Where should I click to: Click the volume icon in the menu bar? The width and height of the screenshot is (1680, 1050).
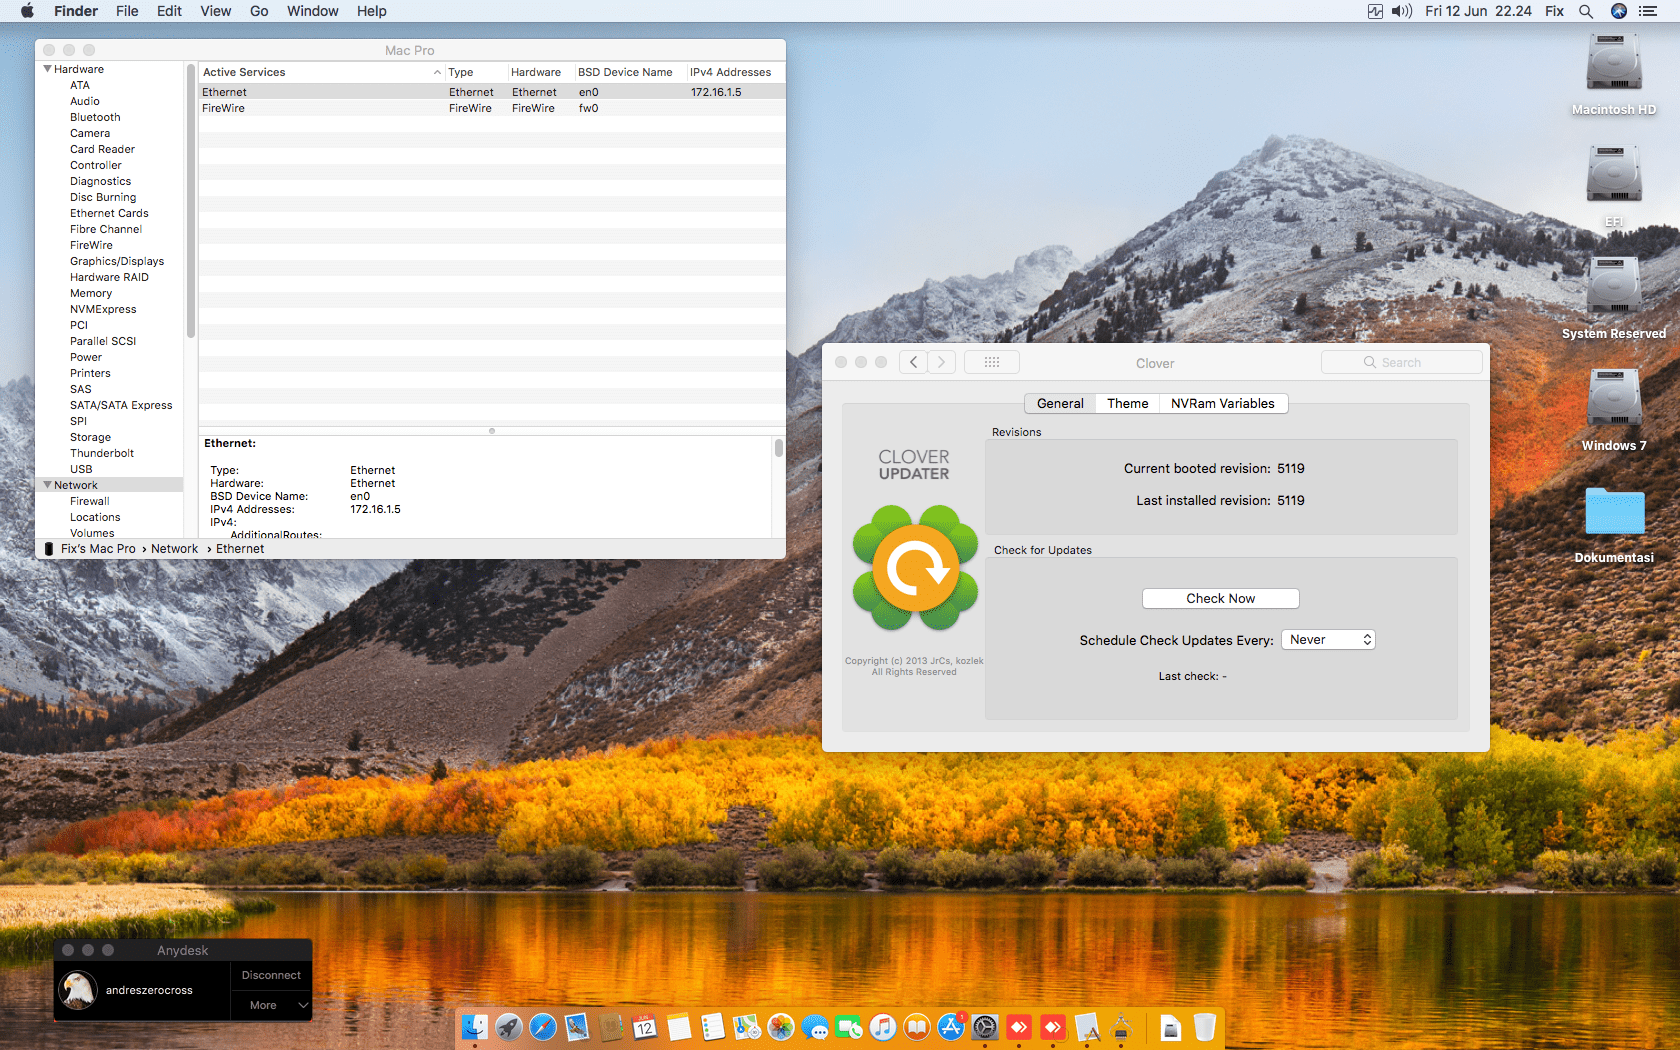pyautogui.click(x=1401, y=11)
